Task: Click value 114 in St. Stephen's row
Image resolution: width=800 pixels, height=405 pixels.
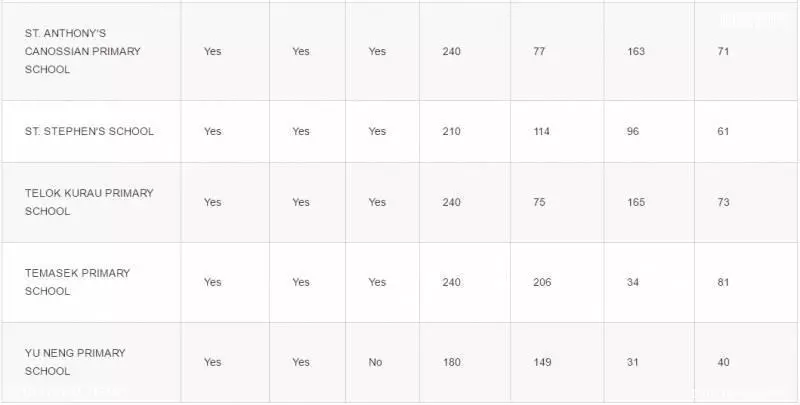Action: [x=541, y=131]
